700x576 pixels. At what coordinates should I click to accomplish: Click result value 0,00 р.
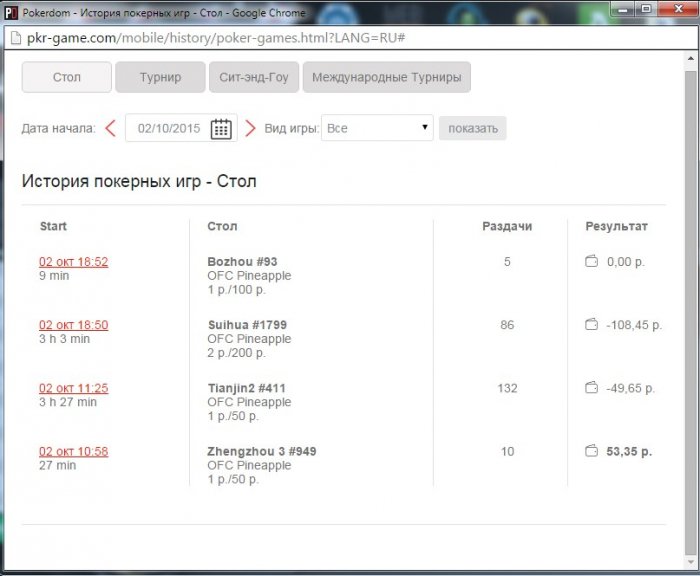tap(626, 262)
